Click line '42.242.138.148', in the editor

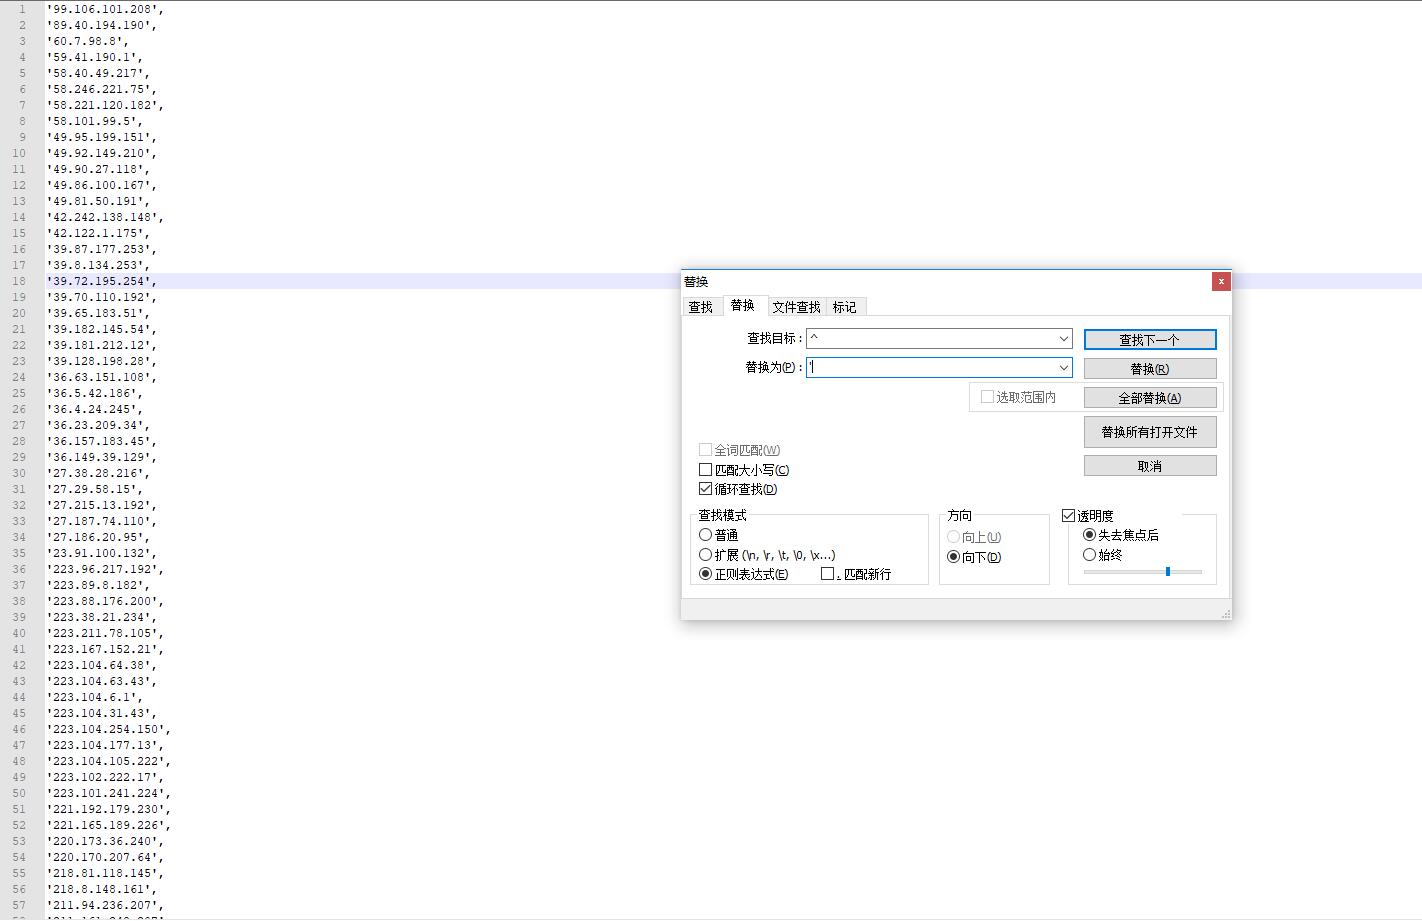pyautogui.click(x=106, y=217)
